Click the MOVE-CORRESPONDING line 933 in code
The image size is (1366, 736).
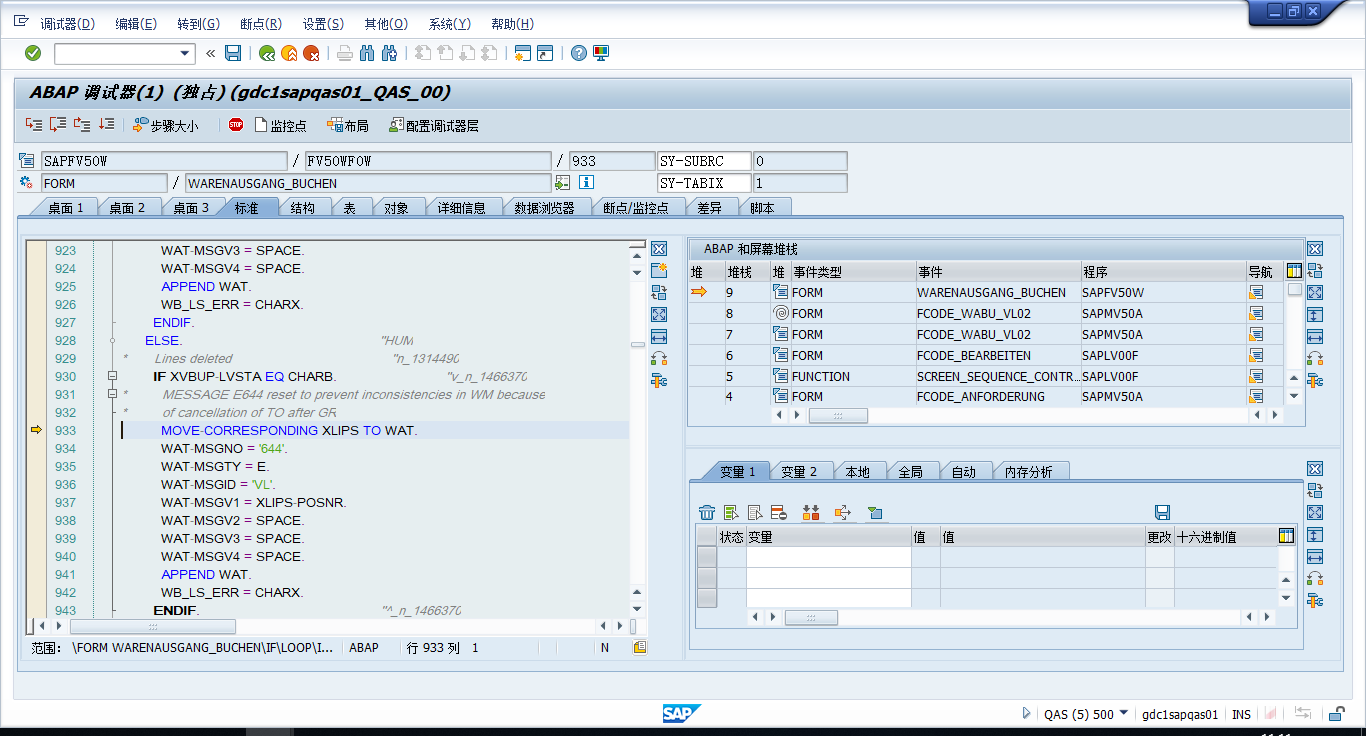(x=289, y=431)
